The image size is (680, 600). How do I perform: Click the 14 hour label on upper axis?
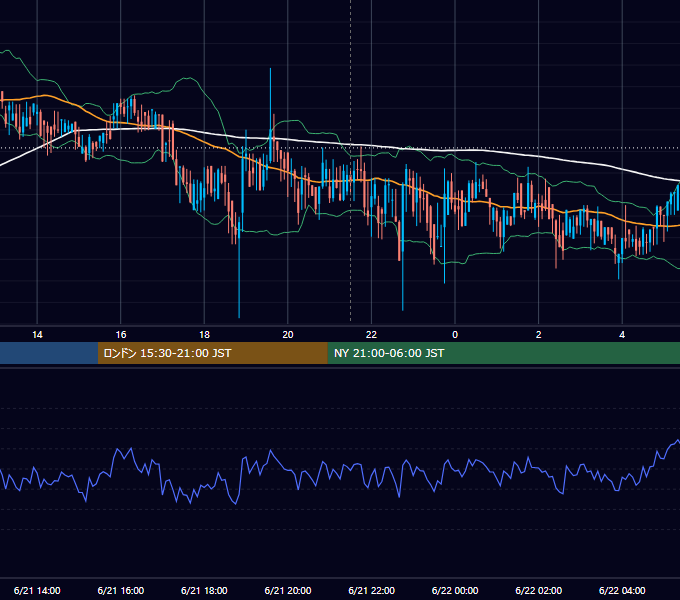click(x=37, y=335)
